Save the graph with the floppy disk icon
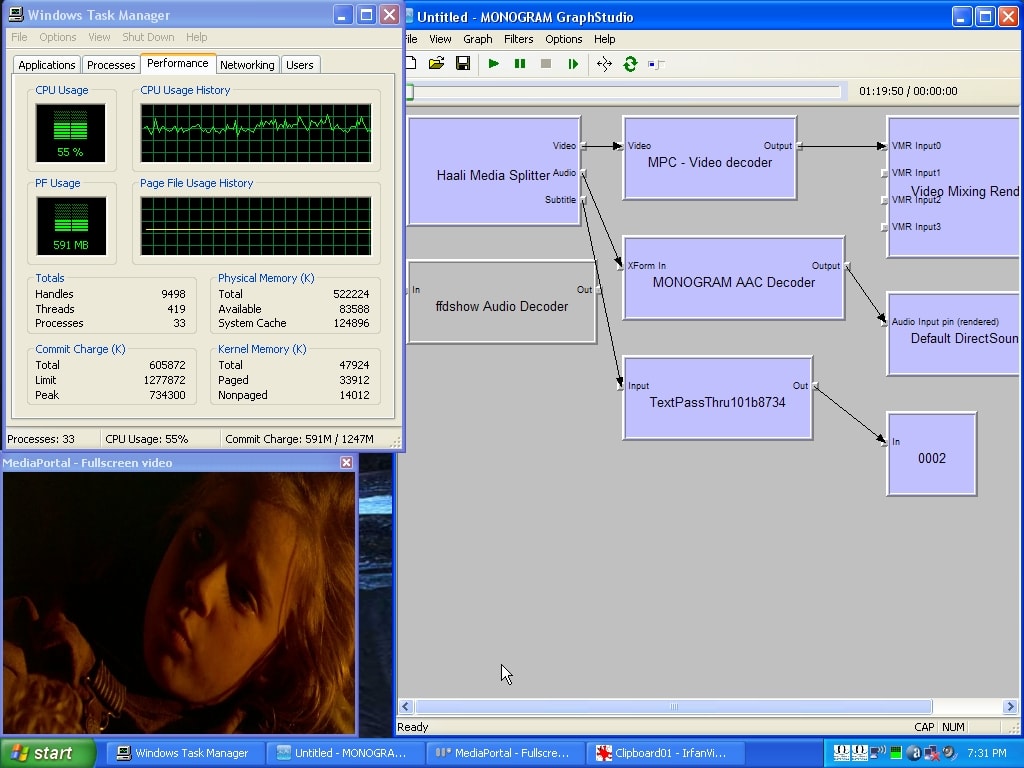Image resolution: width=1024 pixels, height=768 pixels. (x=463, y=64)
